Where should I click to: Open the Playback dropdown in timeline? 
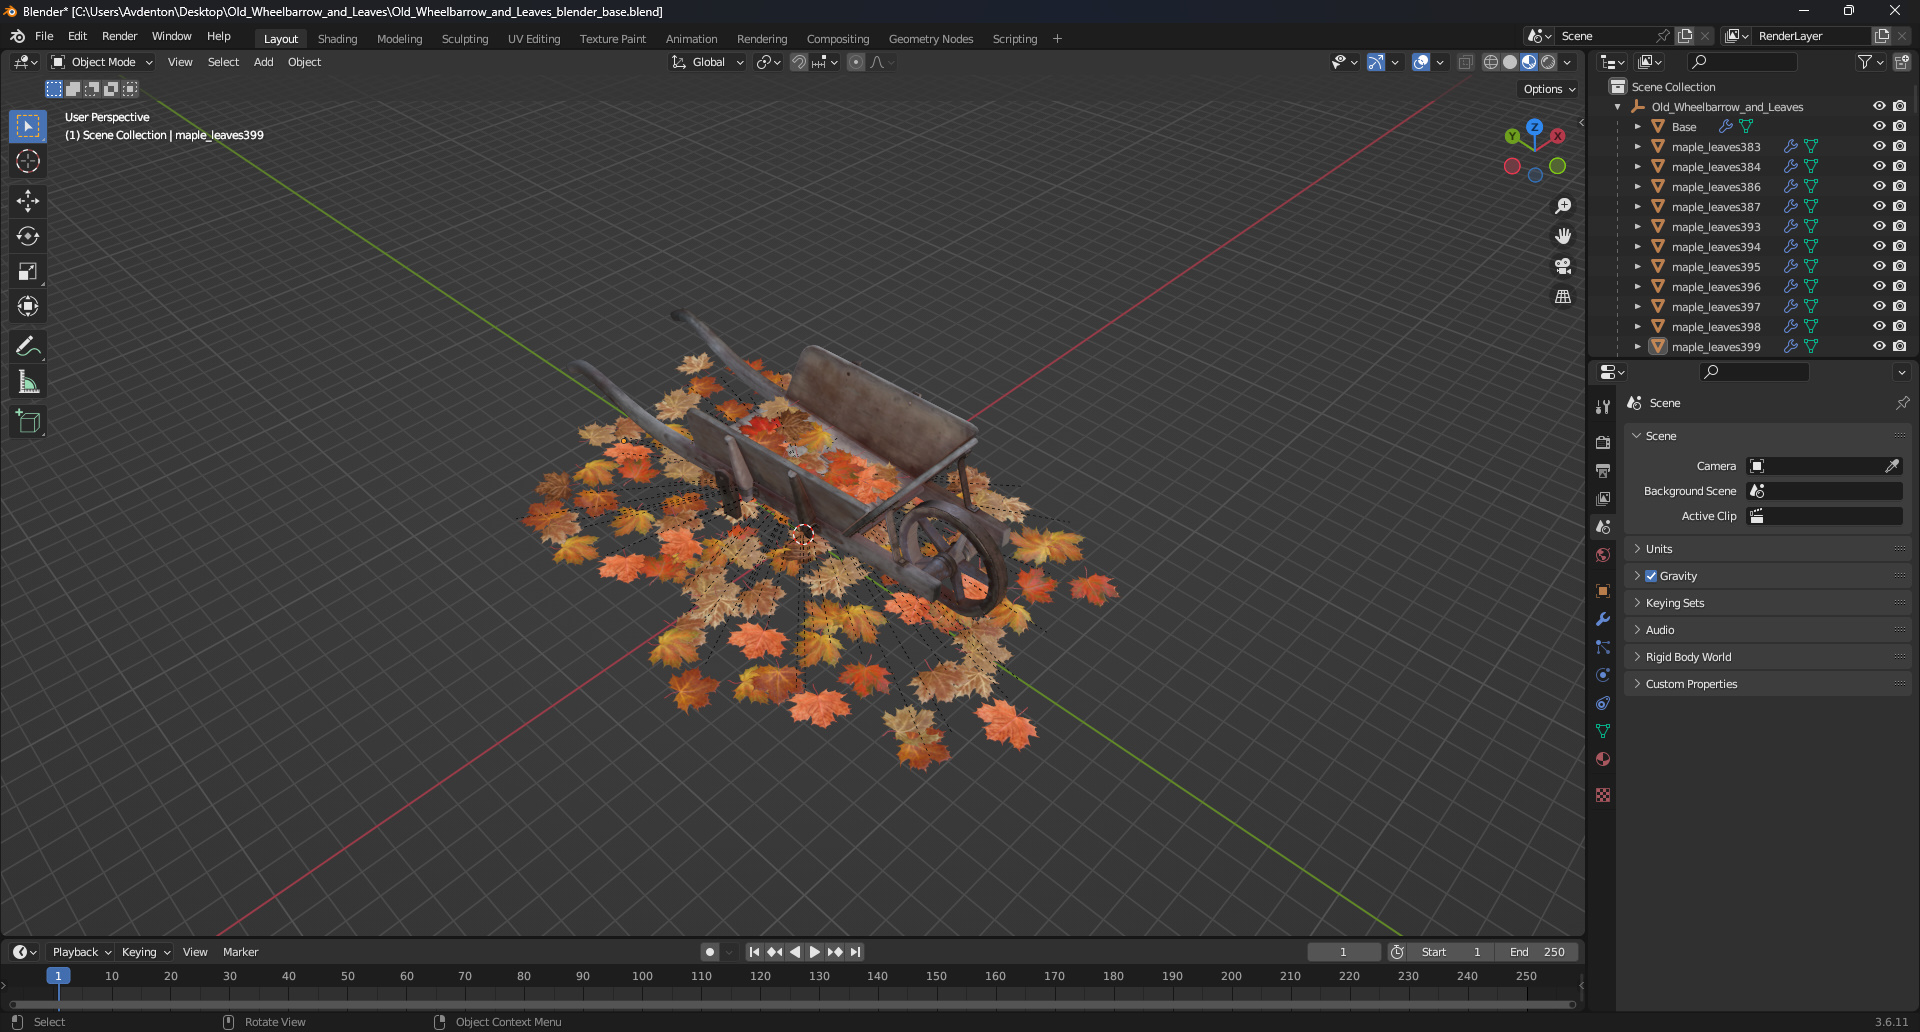82,952
